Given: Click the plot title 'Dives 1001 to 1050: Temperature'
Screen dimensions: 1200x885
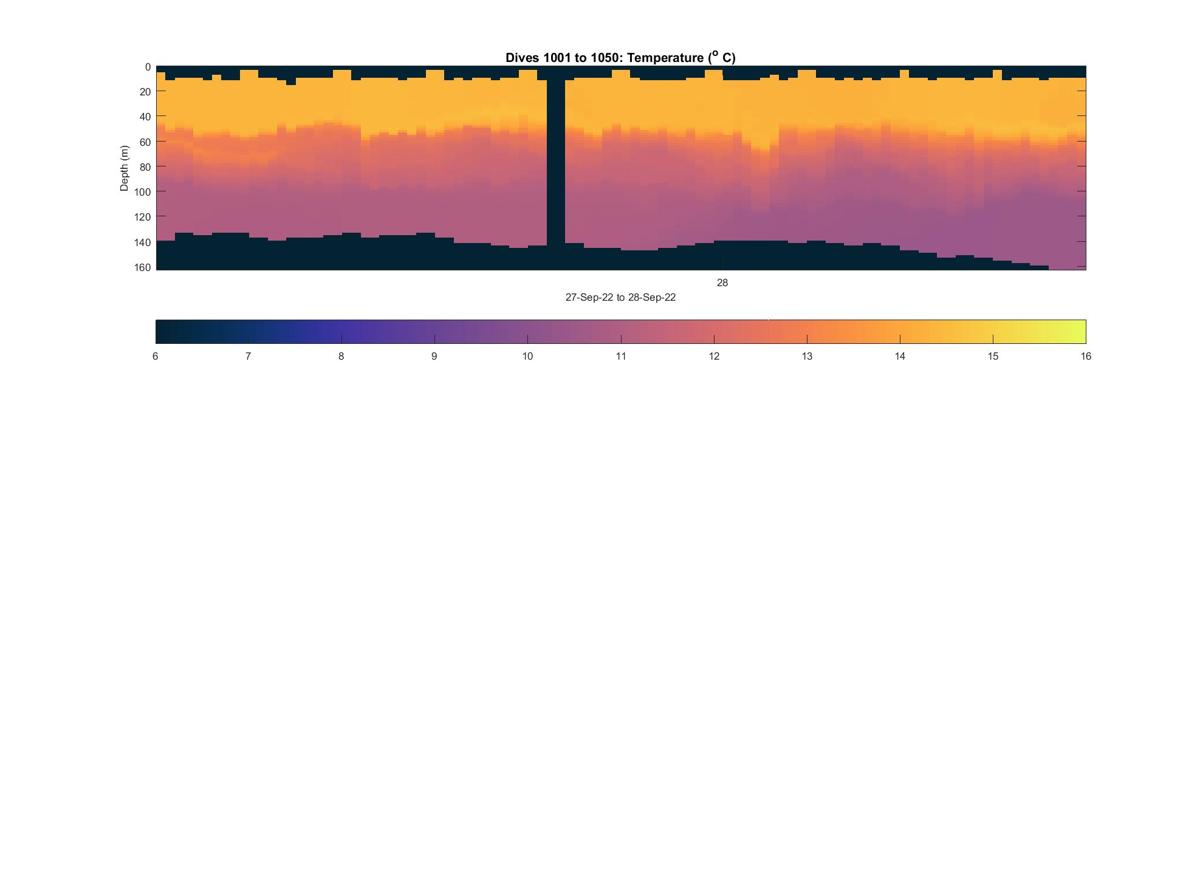Looking at the screenshot, I should pyautogui.click(x=620, y=58).
